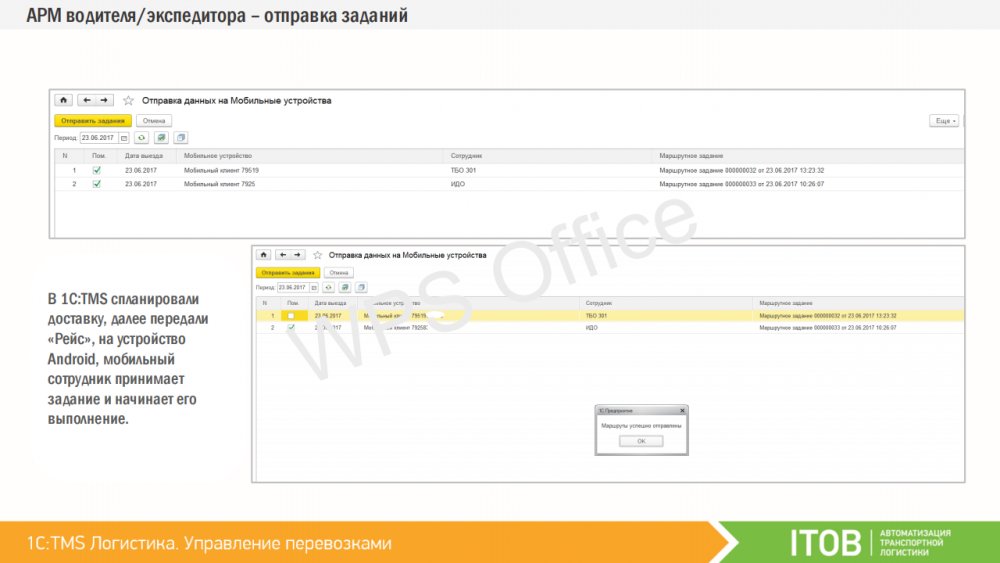This screenshot has height=563, width=1000.
Task: Check the empty box in highlighted lower row 1
Action: (291, 315)
